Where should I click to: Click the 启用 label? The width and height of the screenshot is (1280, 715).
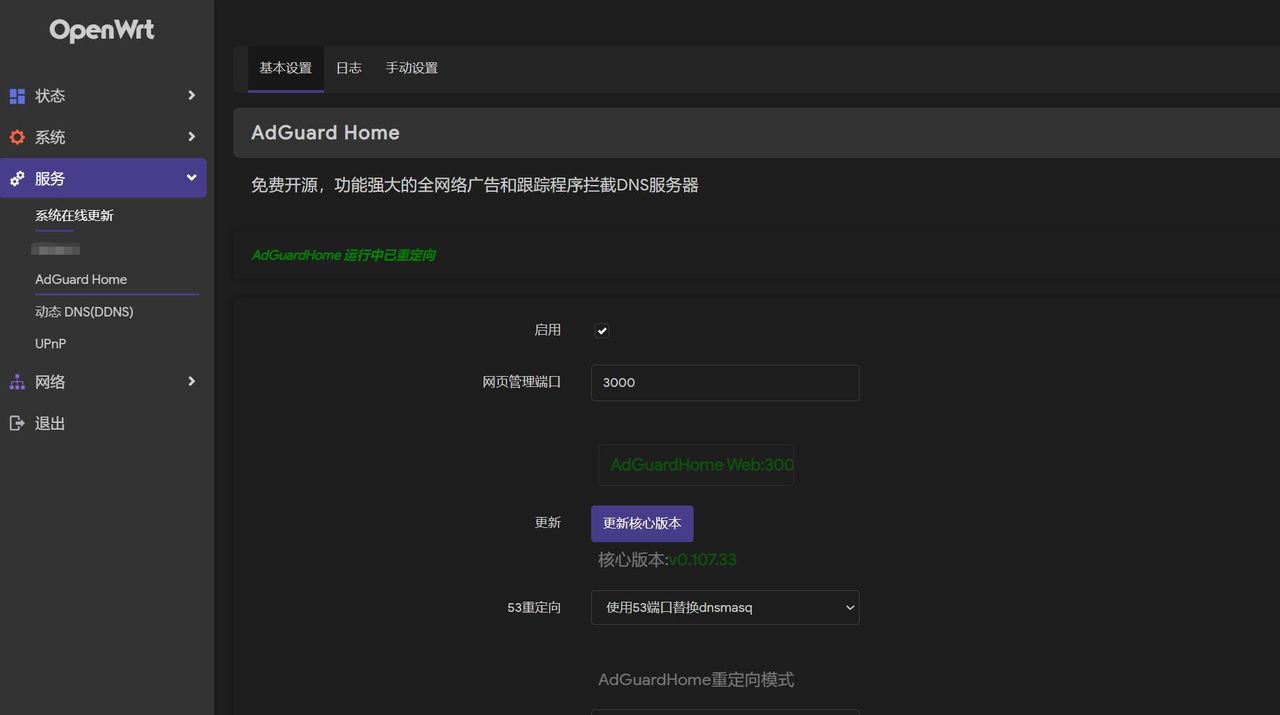(x=548, y=330)
